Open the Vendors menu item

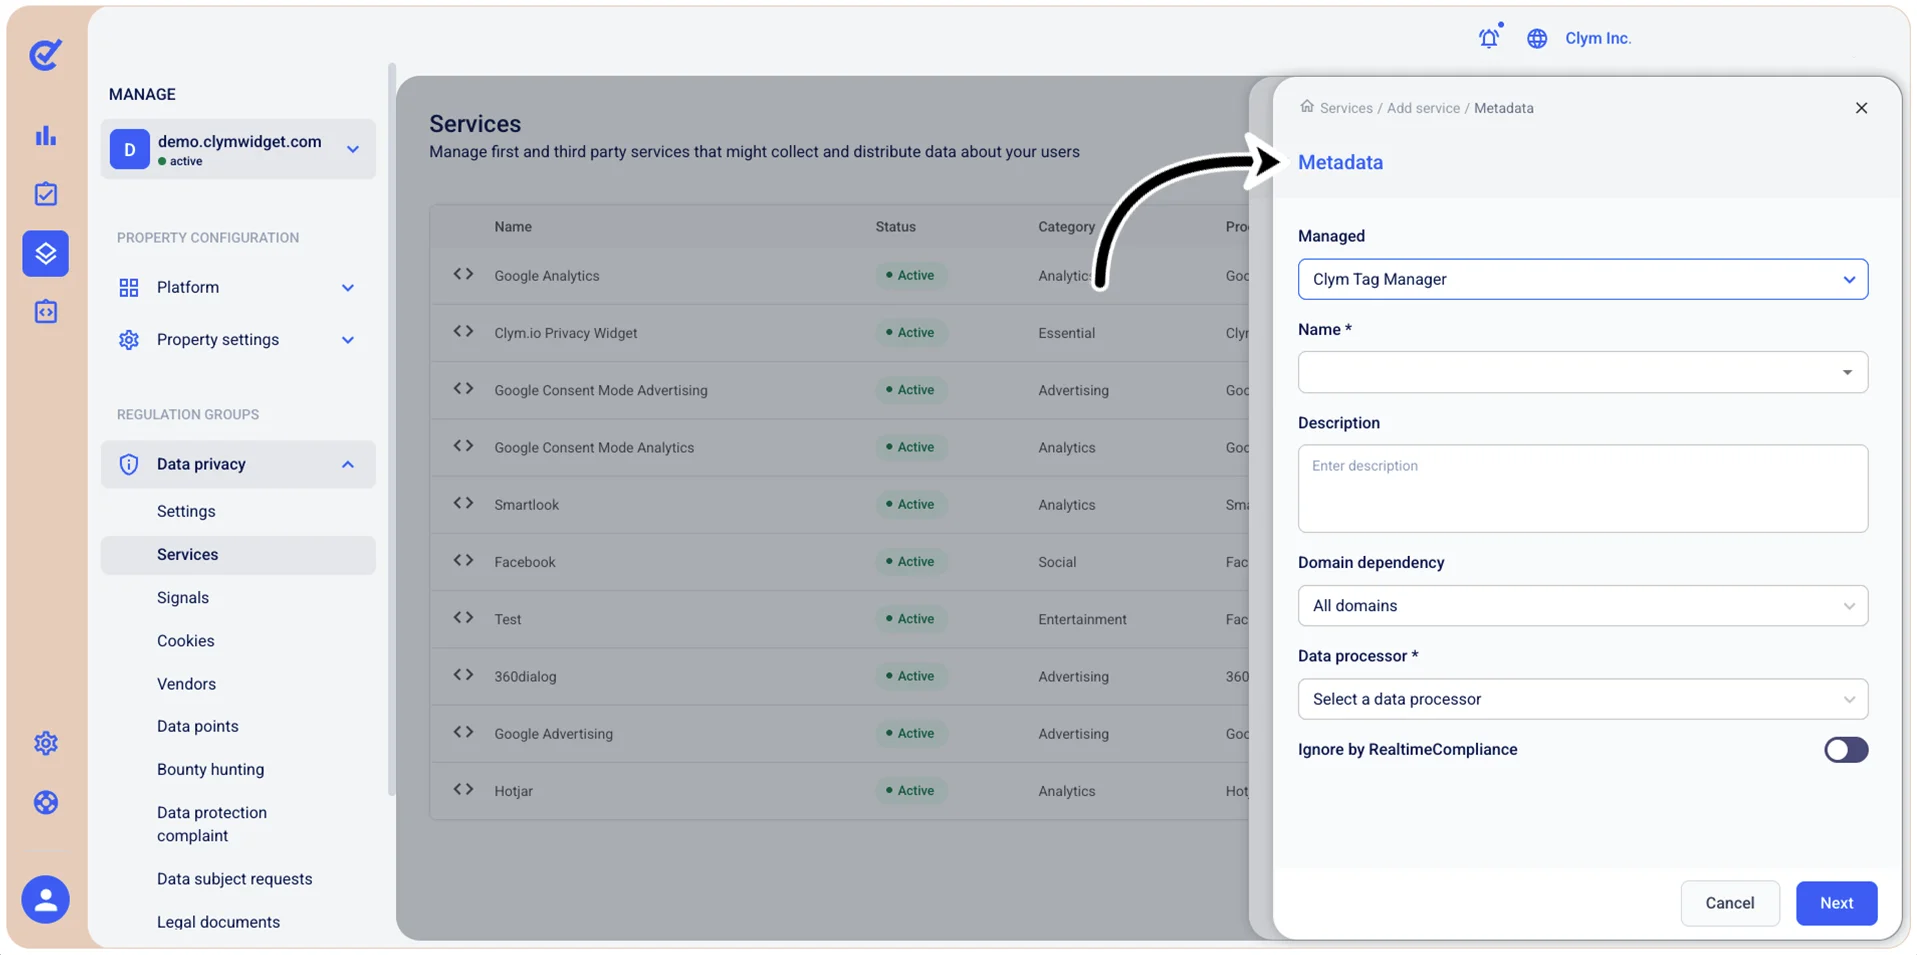pyautogui.click(x=186, y=684)
